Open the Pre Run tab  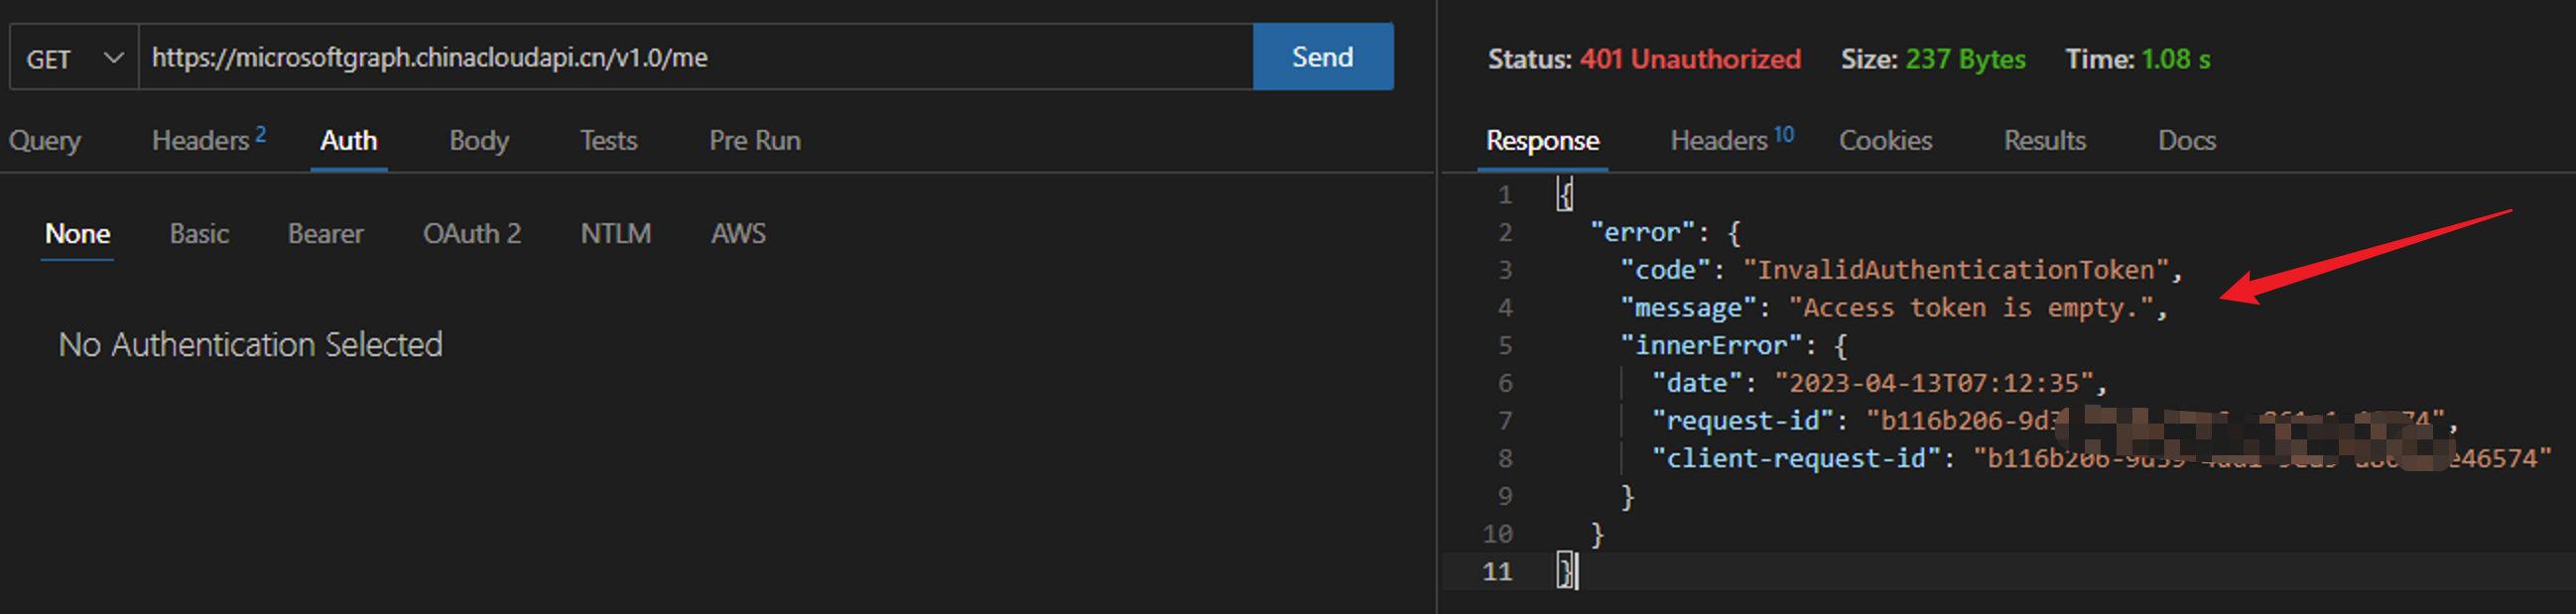(x=754, y=141)
